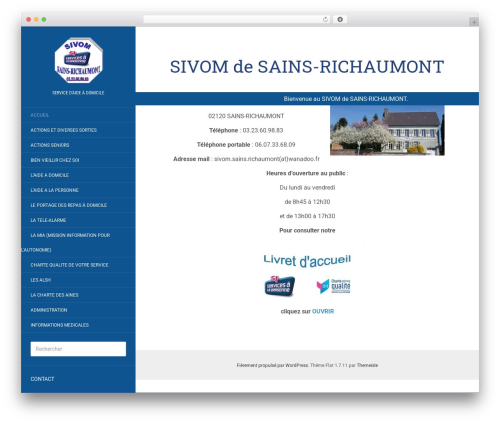
Task: Open the OUVRIR link
Action: 323,311
